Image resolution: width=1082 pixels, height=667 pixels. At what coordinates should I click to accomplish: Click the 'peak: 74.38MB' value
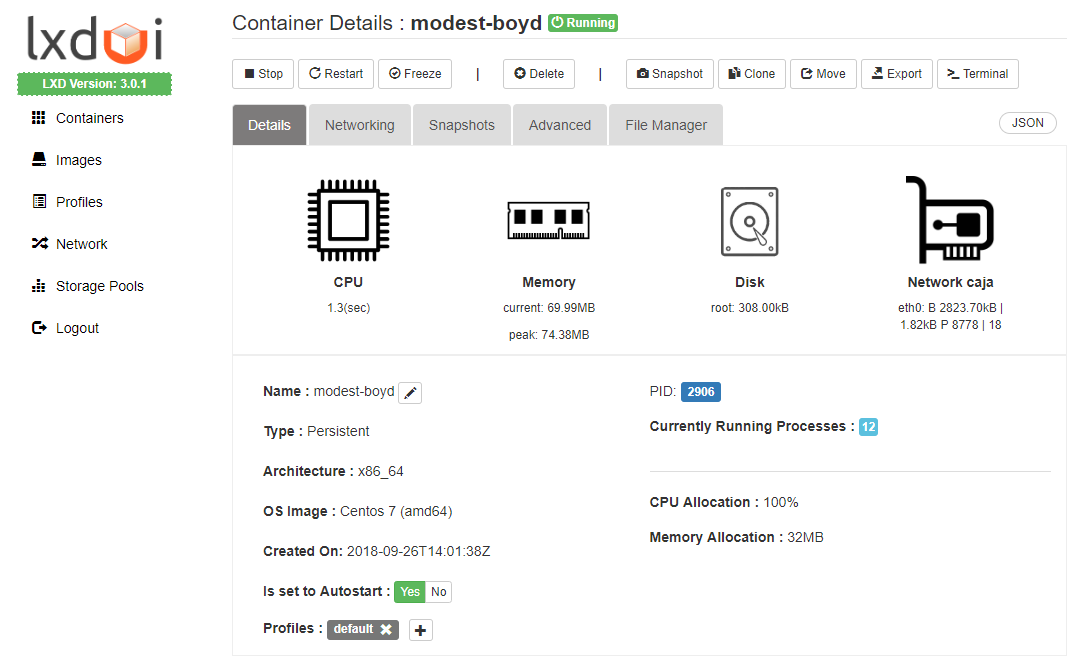point(549,335)
